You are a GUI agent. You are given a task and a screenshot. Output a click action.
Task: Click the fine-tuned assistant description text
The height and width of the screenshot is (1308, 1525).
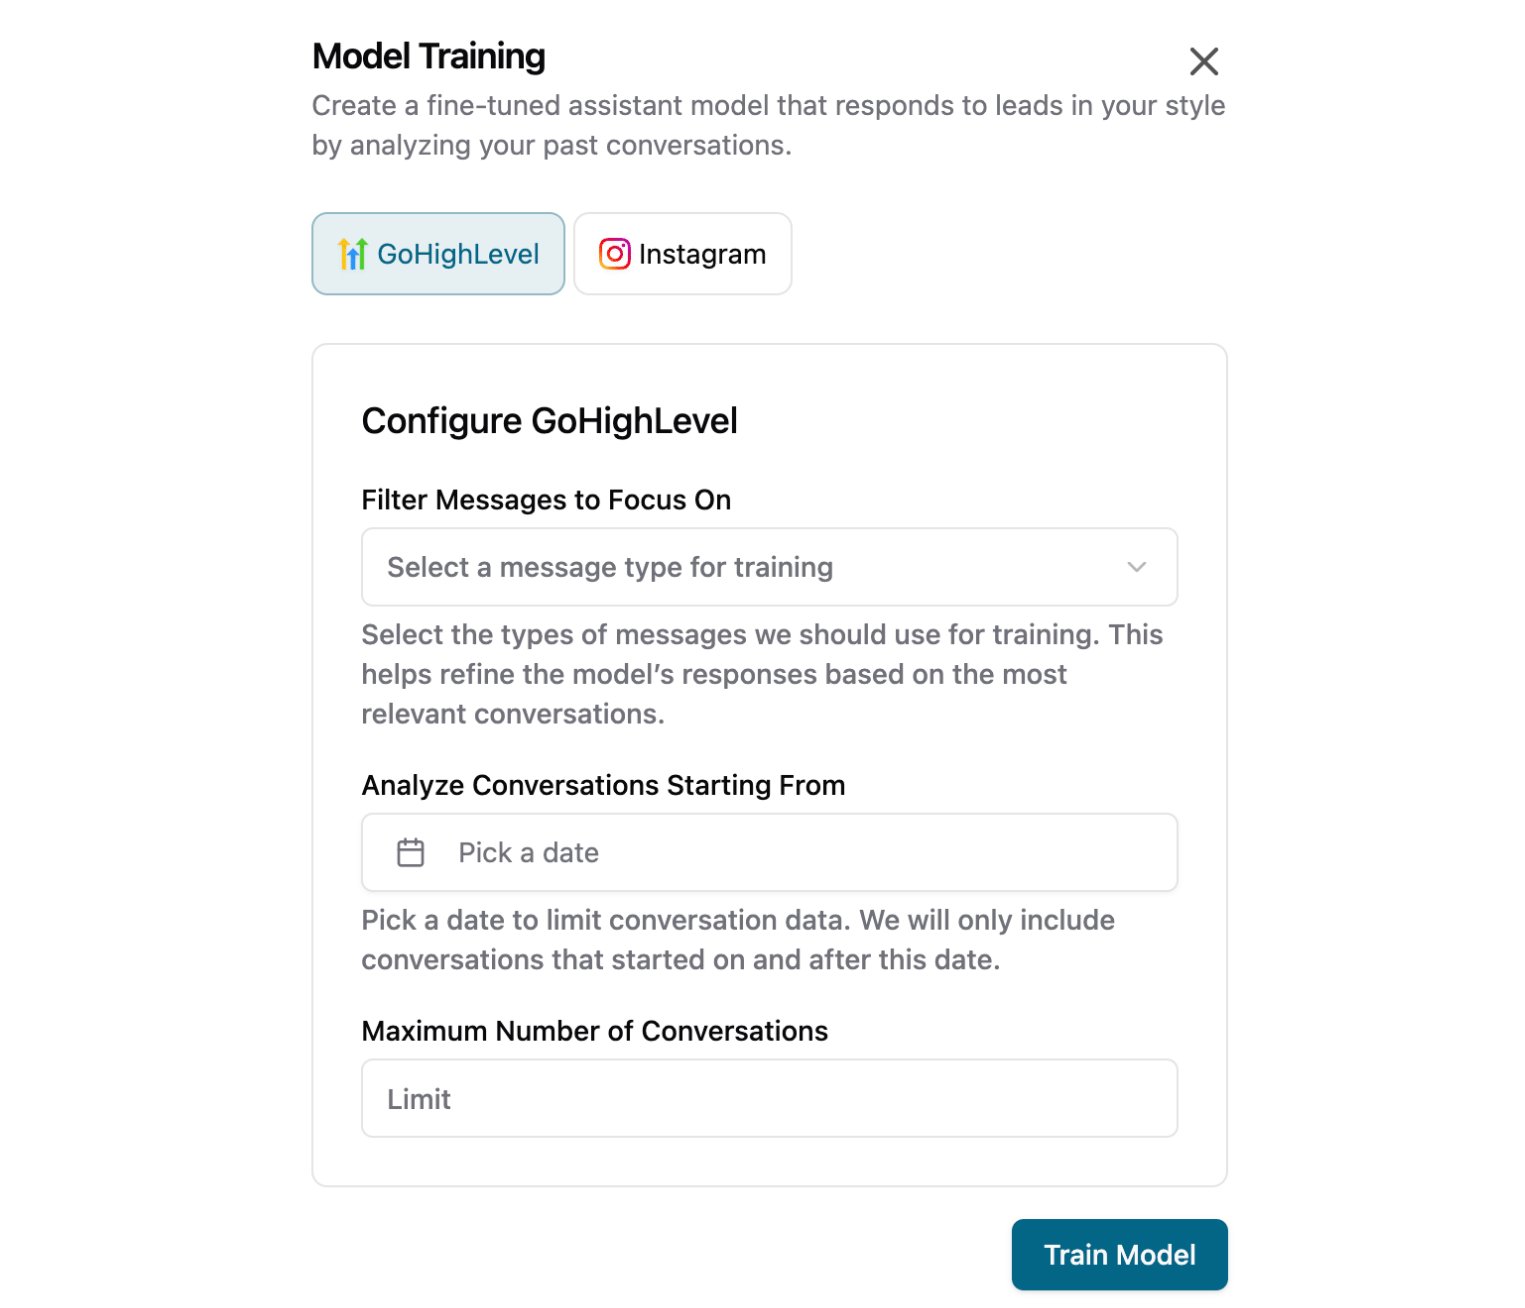pos(768,125)
